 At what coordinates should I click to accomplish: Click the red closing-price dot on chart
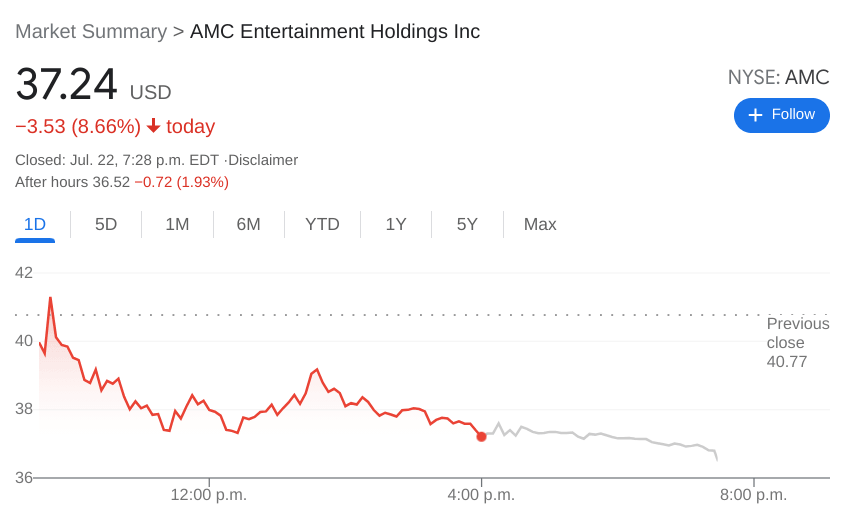(x=481, y=436)
